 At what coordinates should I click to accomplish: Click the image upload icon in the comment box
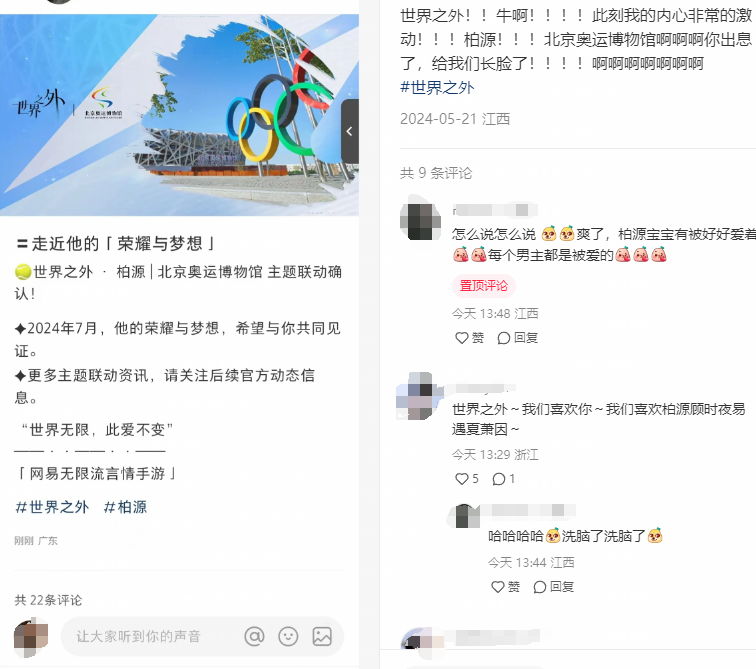point(322,637)
